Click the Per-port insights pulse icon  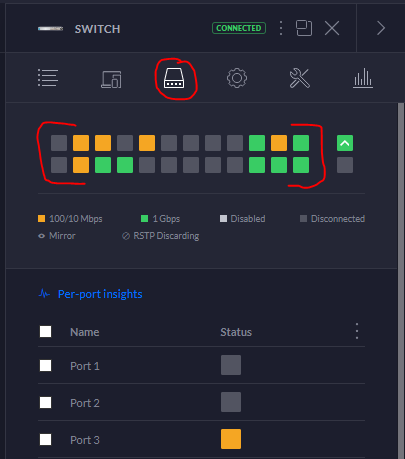point(44,294)
